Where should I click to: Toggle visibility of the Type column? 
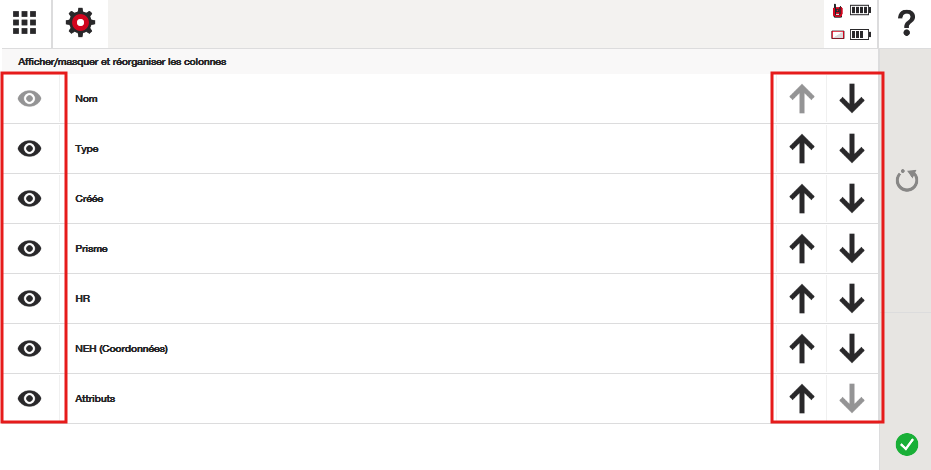31,149
